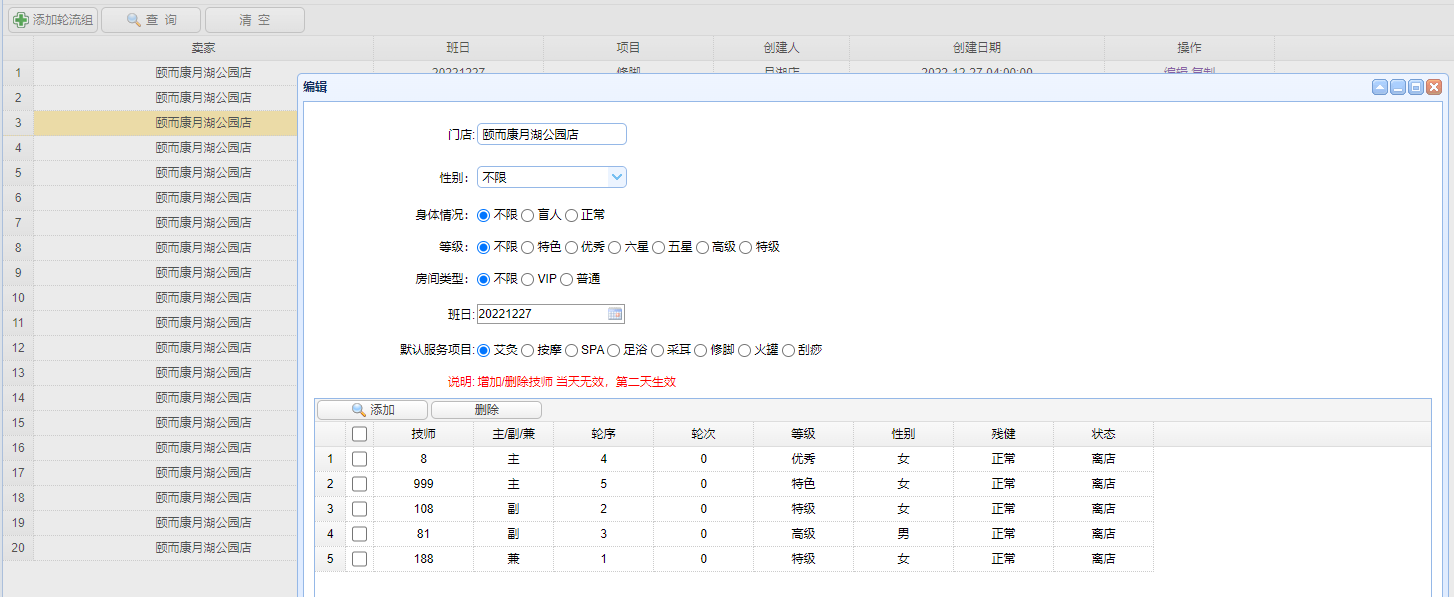Select 足浴 as default service item
The image size is (1454, 597).
[x=614, y=350]
